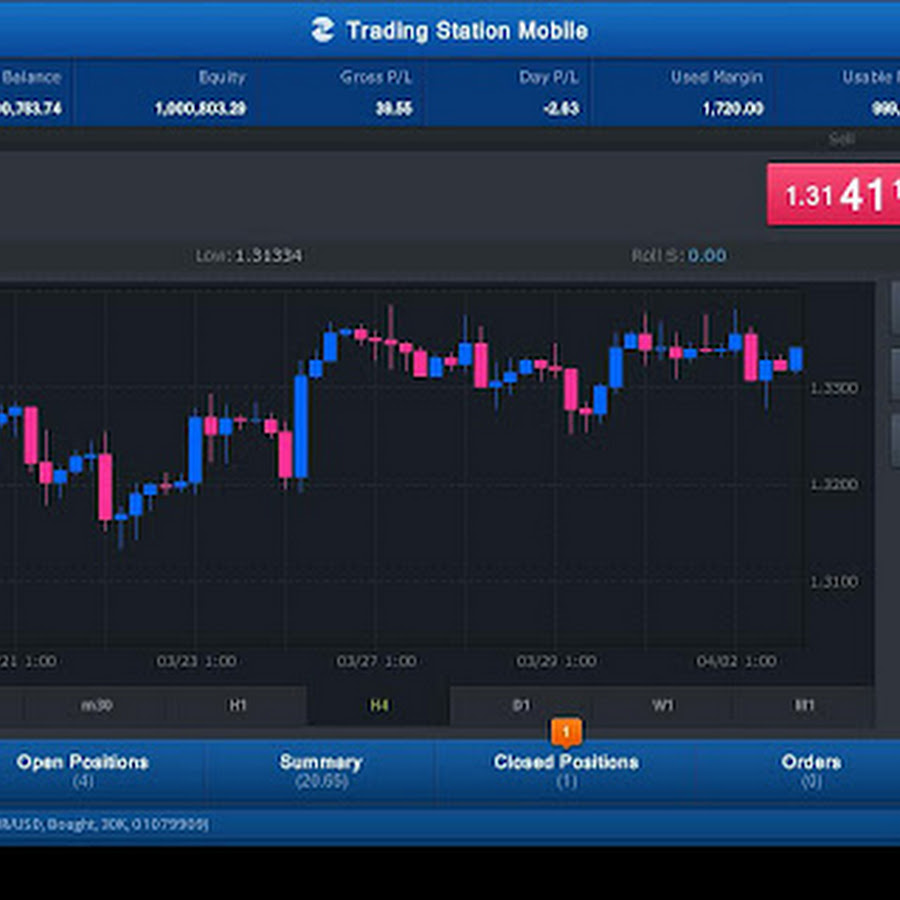This screenshot has width=900, height=900.
Task: Open the Summary tab
Action: [x=321, y=771]
